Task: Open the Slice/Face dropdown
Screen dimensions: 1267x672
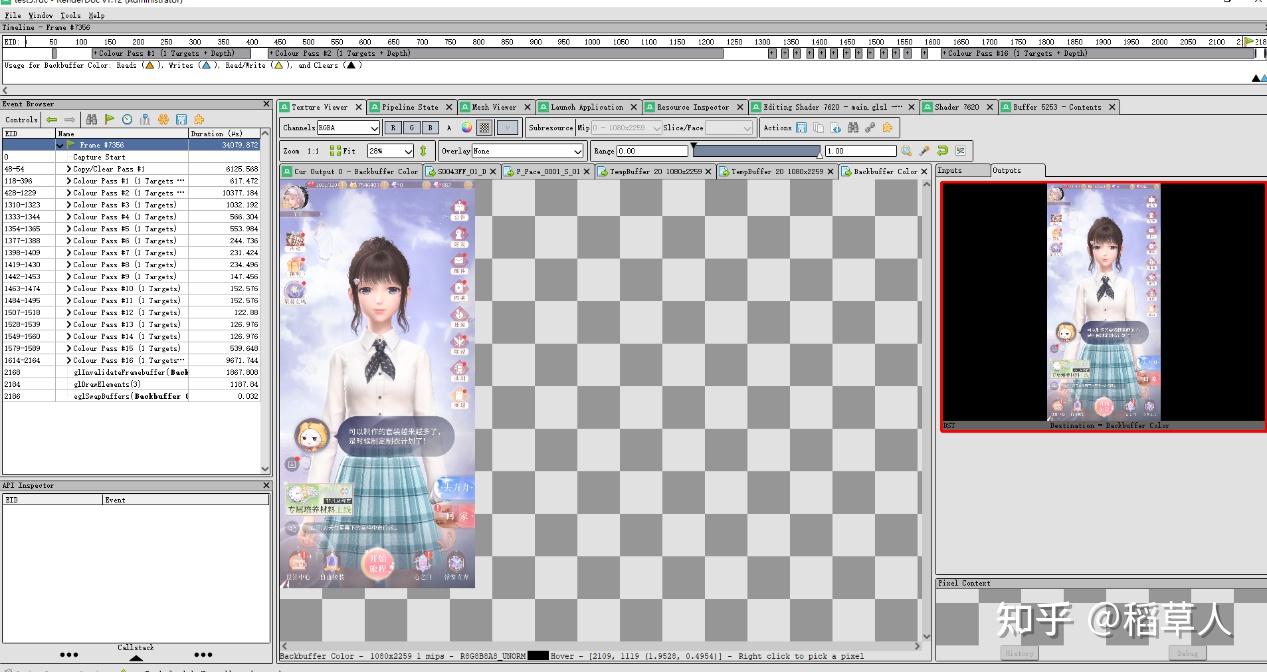Action: pyautogui.click(x=729, y=128)
